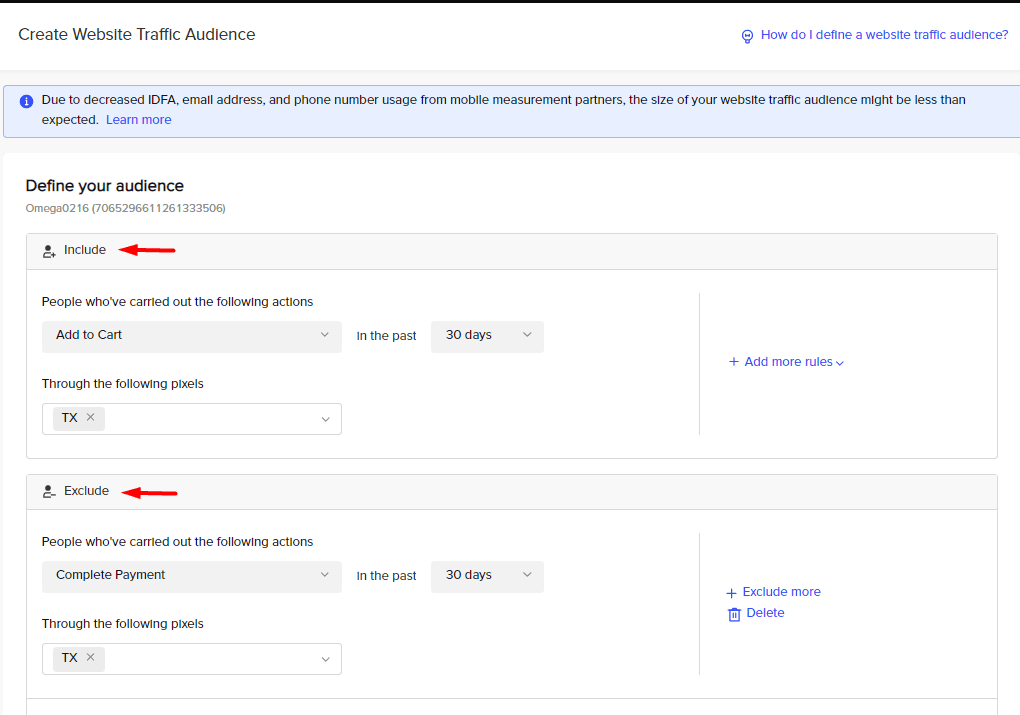Click the Include person-plus icon
Screen dimensions: 1020x715
coord(49,251)
